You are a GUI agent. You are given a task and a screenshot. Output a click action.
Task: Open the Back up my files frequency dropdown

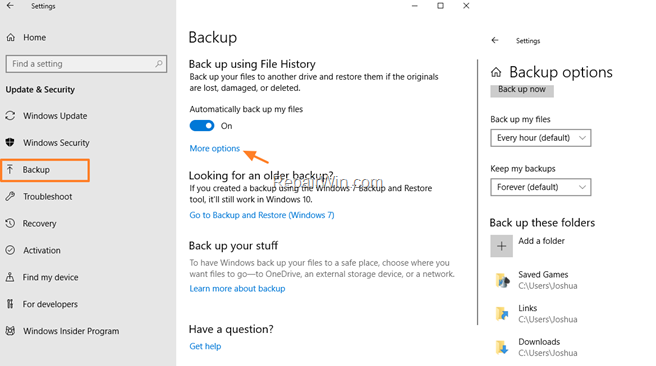(541, 138)
